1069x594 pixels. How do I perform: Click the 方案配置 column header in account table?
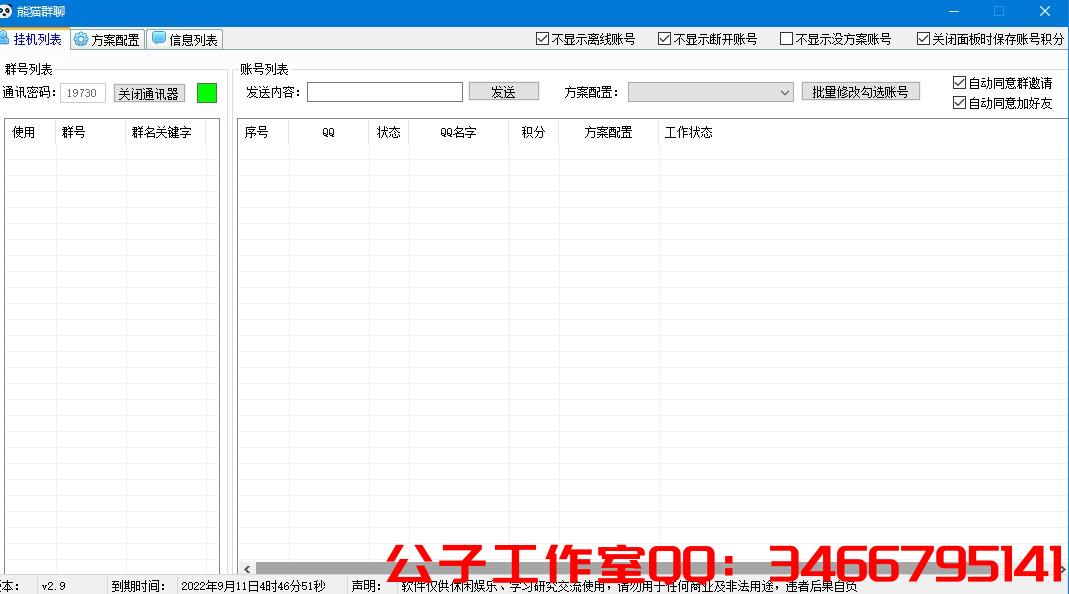pyautogui.click(x=608, y=132)
